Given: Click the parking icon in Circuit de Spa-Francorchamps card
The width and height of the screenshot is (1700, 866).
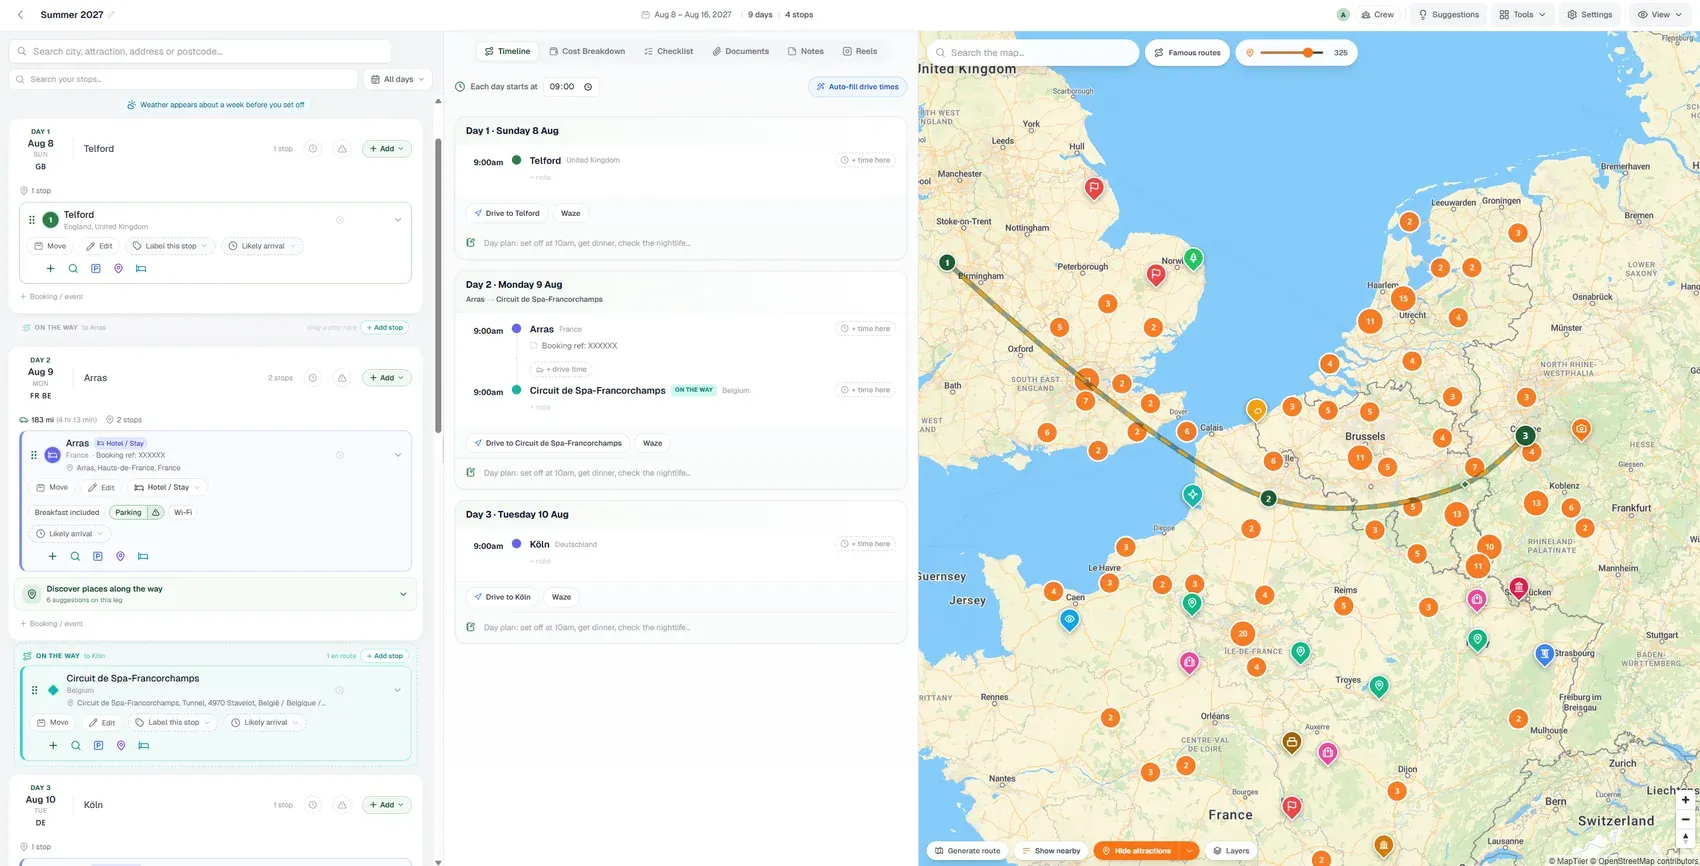Looking at the screenshot, I should 98,745.
